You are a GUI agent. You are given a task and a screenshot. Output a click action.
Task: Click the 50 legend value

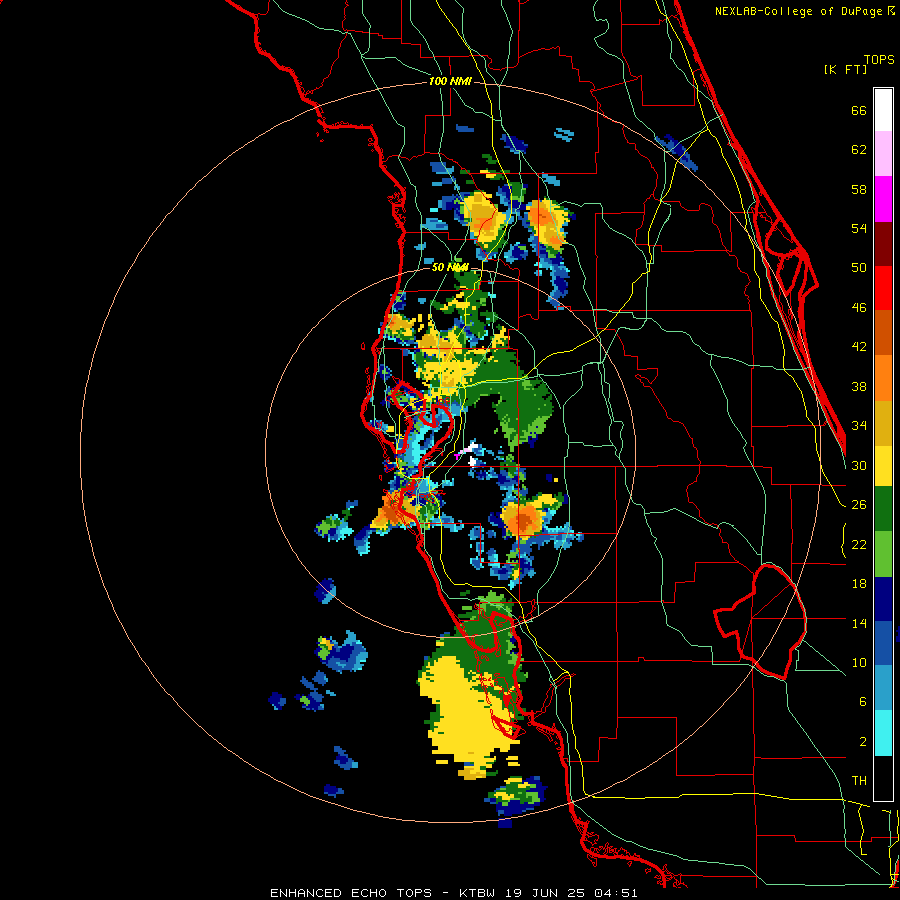click(859, 268)
